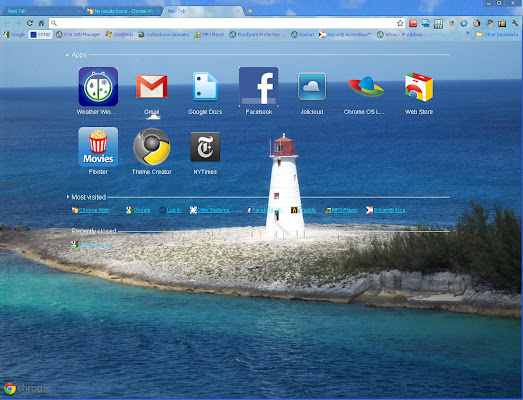Viewport: 523px width, 400px height.
Task: Open the Google bookmark
Action: click(14, 34)
